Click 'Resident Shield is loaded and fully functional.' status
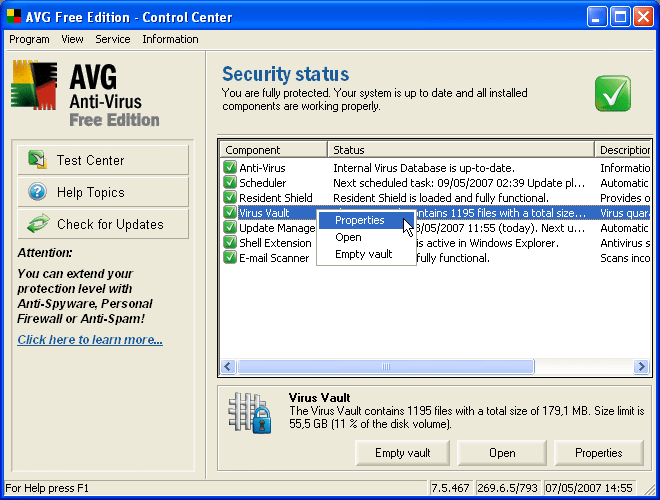This screenshot has width=660, height=500. pos(441,198)
